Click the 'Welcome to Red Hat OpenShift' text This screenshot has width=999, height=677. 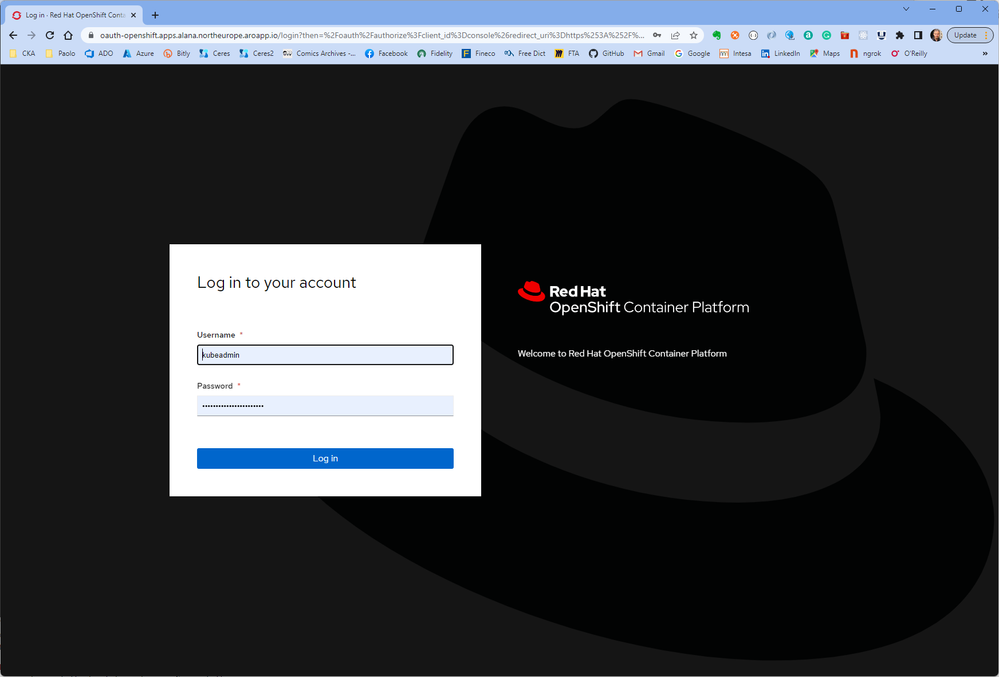(622, 353)
